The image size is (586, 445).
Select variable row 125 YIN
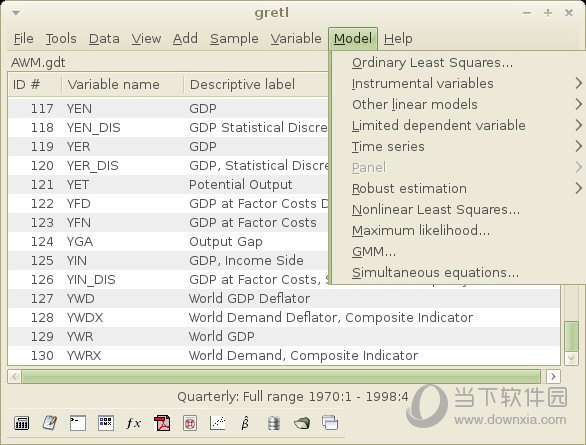point(168,260)
